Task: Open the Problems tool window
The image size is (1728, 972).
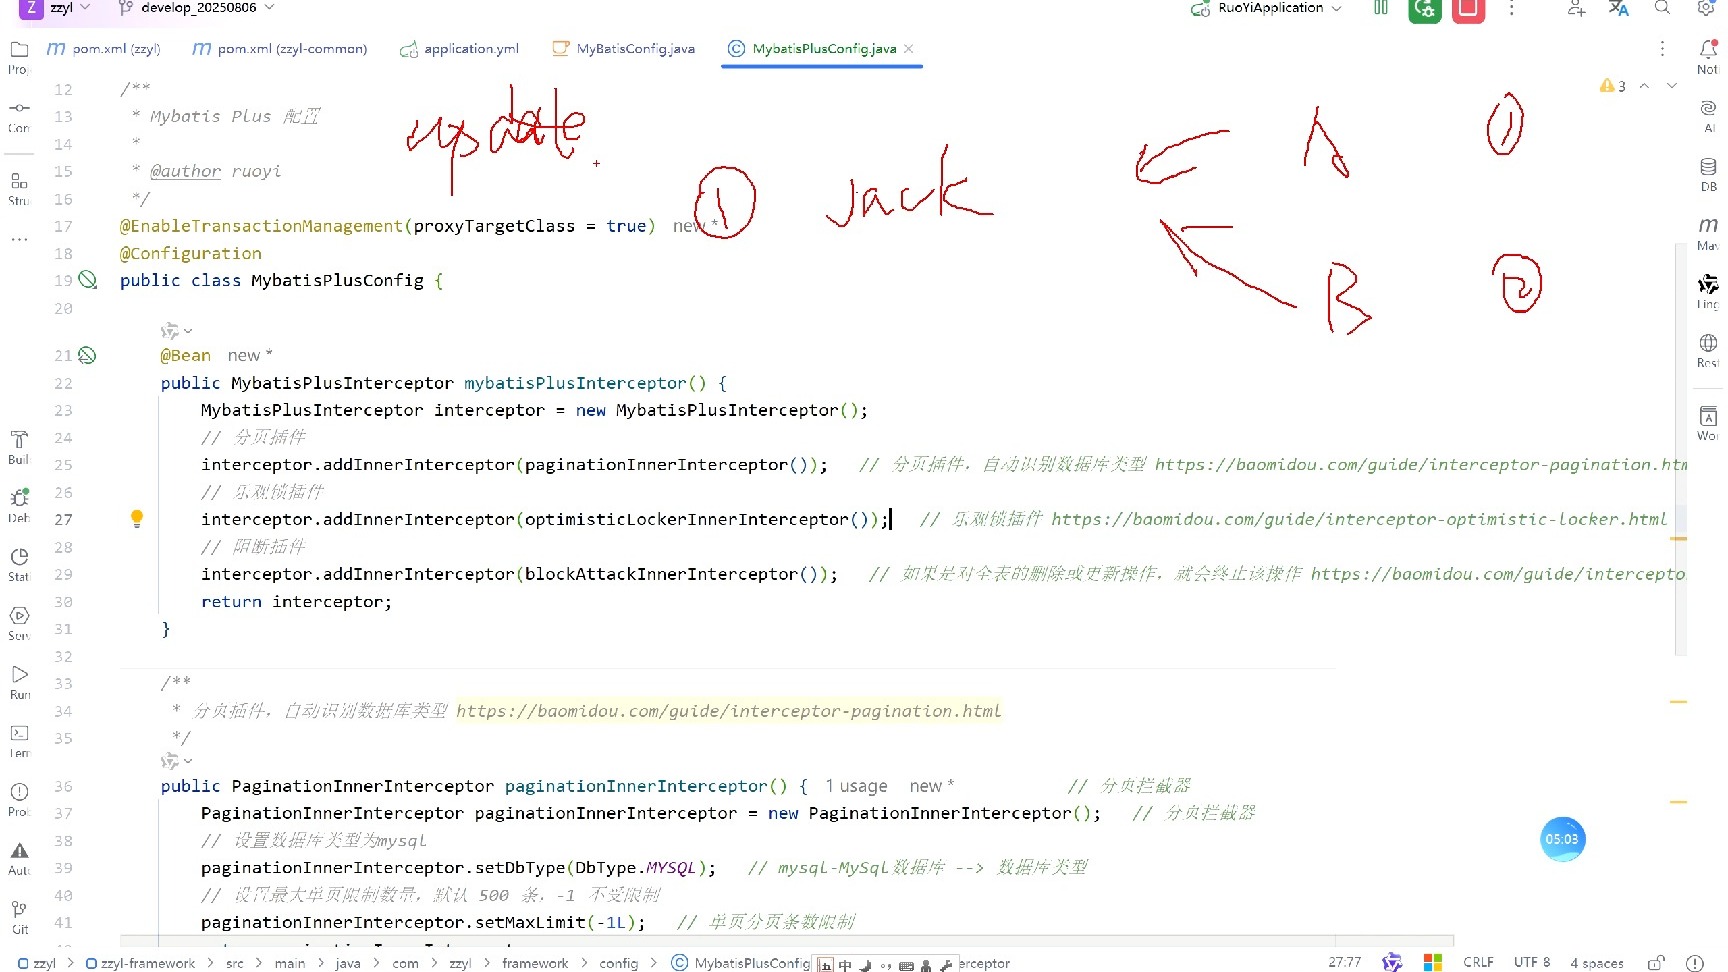Action: [19, 792]
